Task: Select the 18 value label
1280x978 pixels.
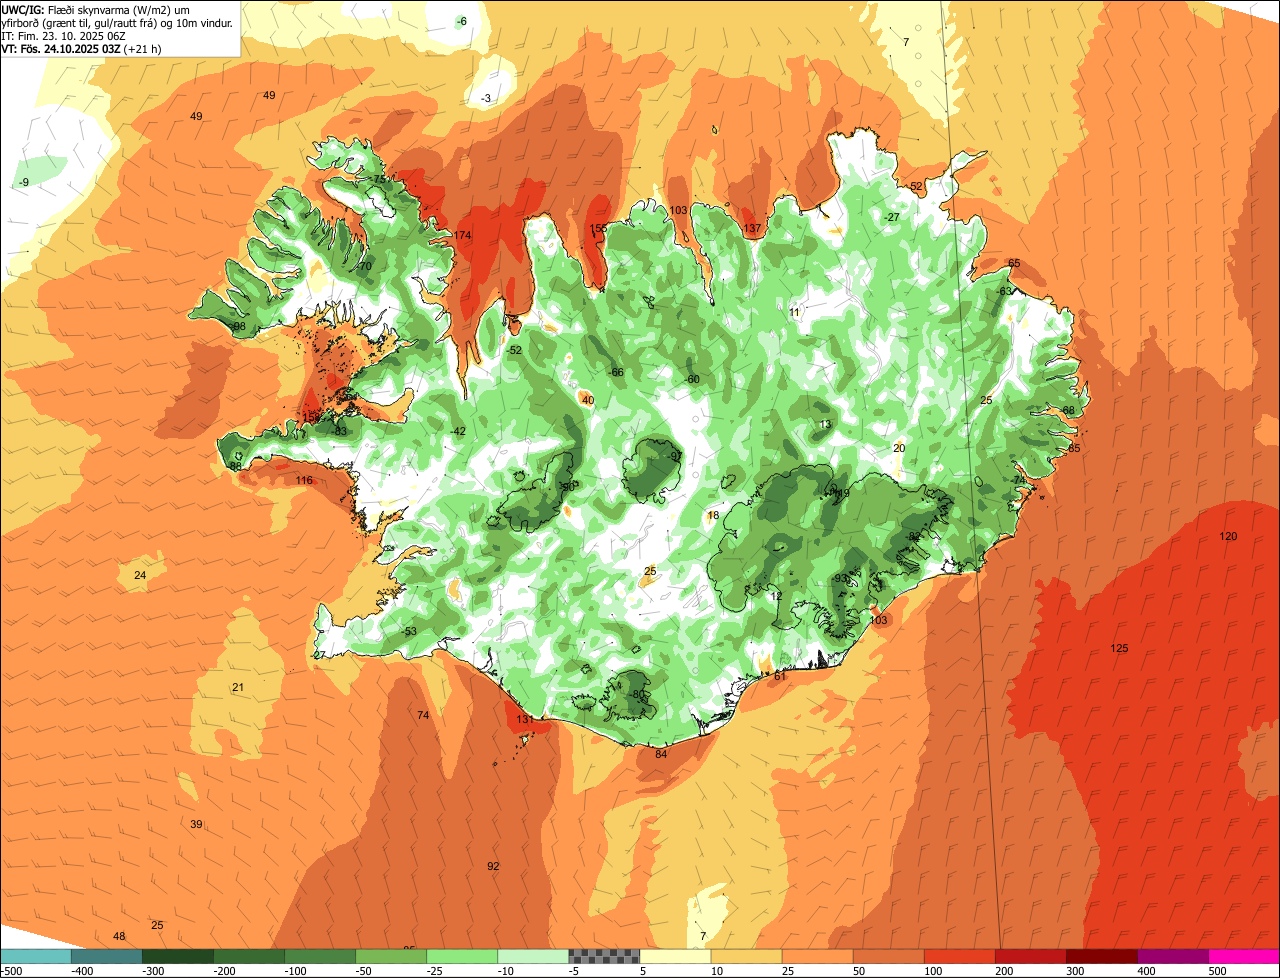Action: (713, 515)
